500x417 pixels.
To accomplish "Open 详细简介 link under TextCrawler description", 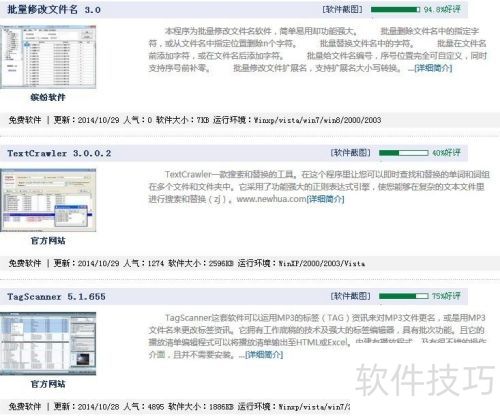I will click(x=325, y=199).
